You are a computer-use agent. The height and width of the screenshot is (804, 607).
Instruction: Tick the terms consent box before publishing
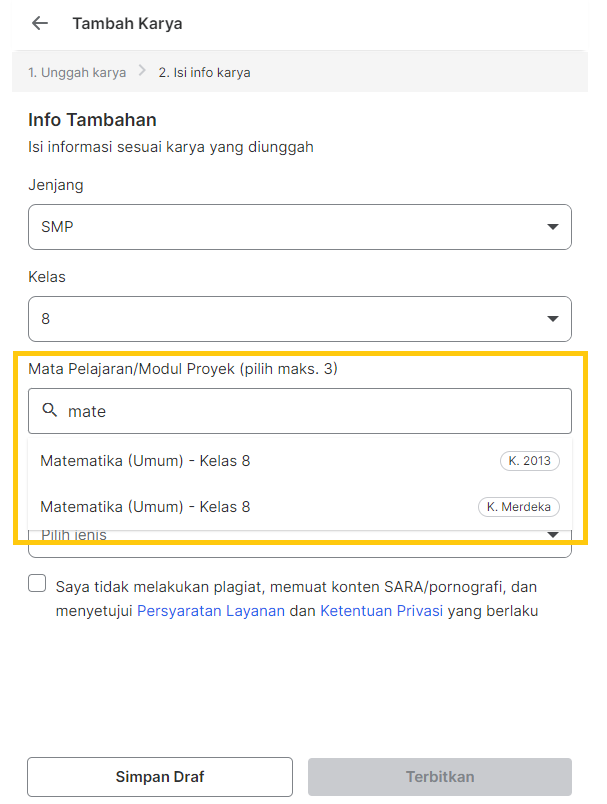click(x=36, y=582)
